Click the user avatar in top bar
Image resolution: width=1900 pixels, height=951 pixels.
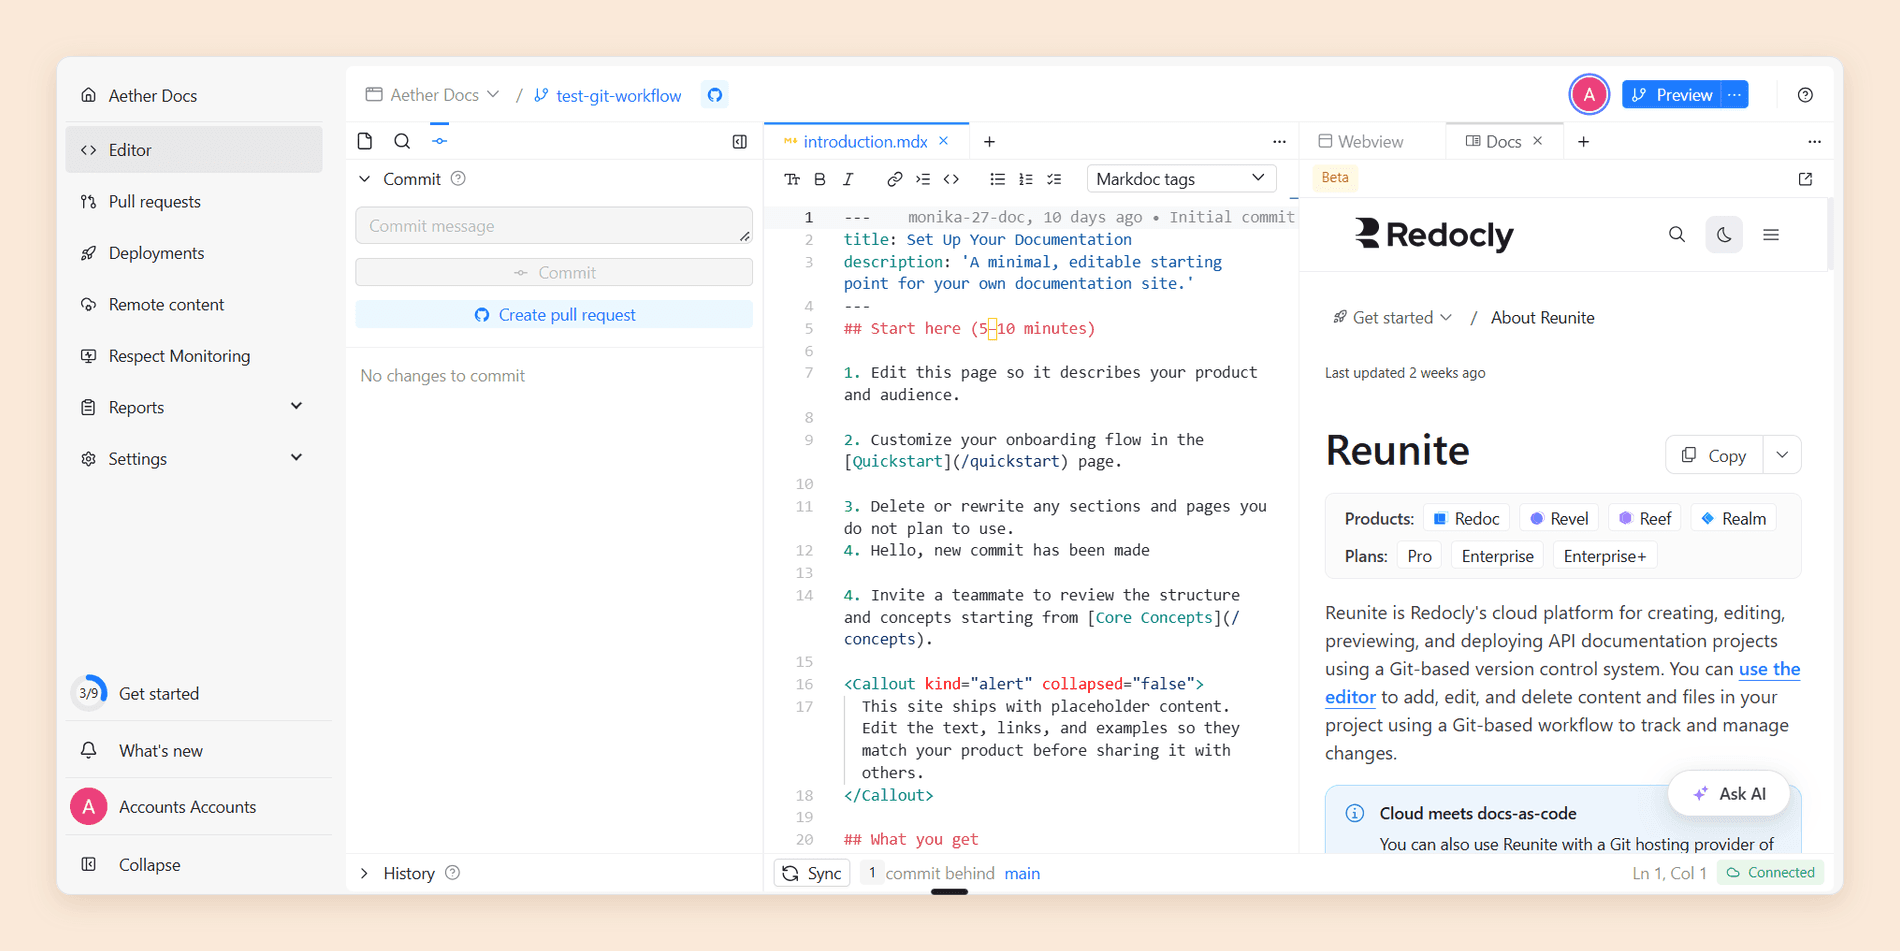tap(1589, 95)
